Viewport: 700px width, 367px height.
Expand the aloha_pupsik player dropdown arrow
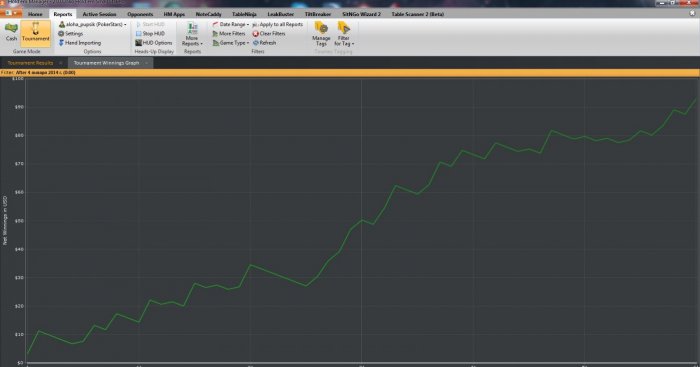125,25
